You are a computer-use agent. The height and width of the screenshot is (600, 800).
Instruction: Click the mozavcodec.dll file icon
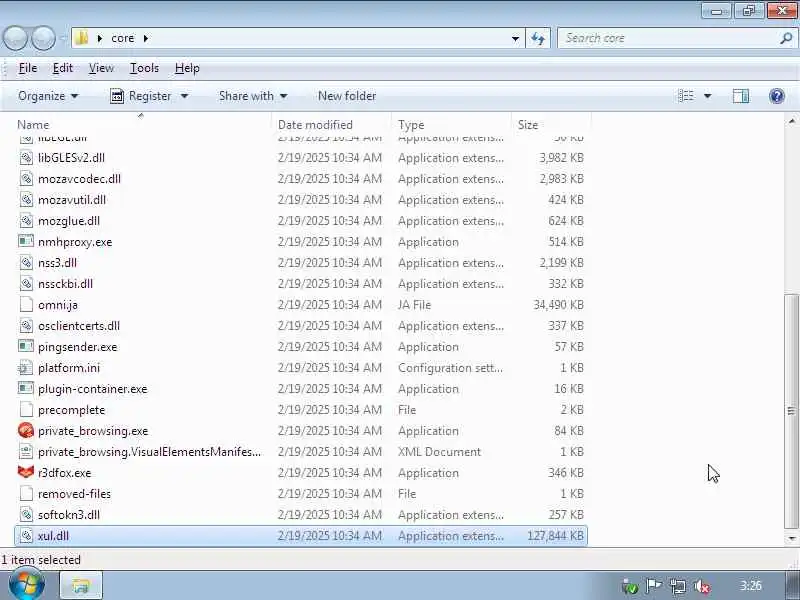pyautogui.click(x=26, y=179)
